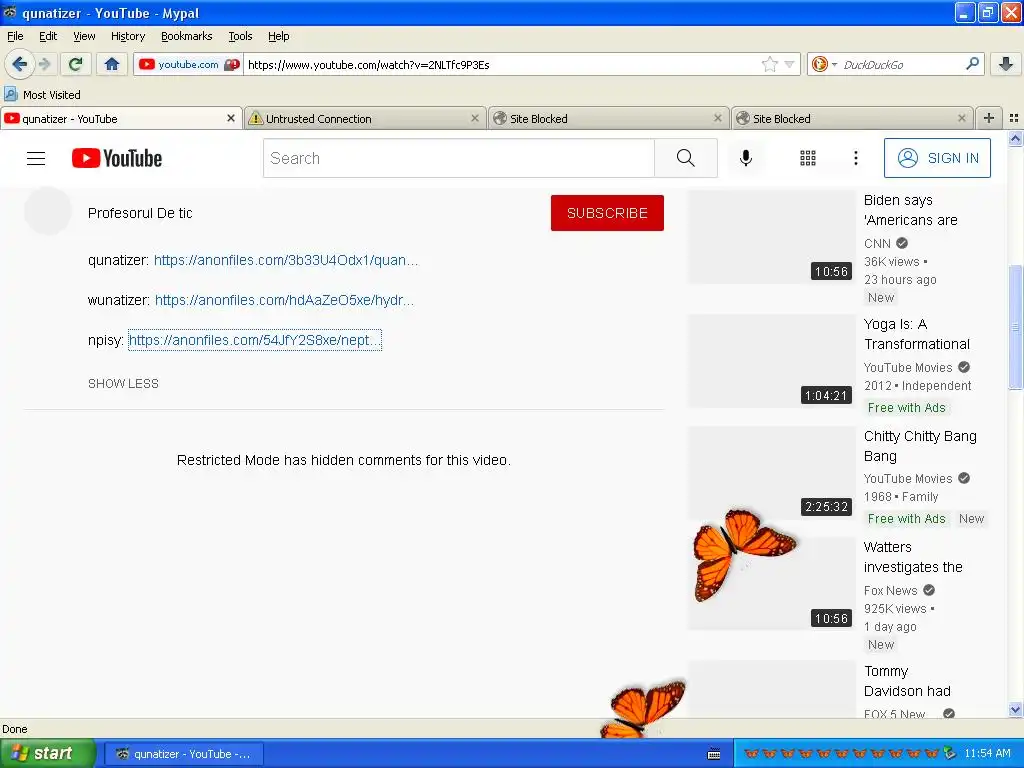Click the SIGN IN button

937,158
